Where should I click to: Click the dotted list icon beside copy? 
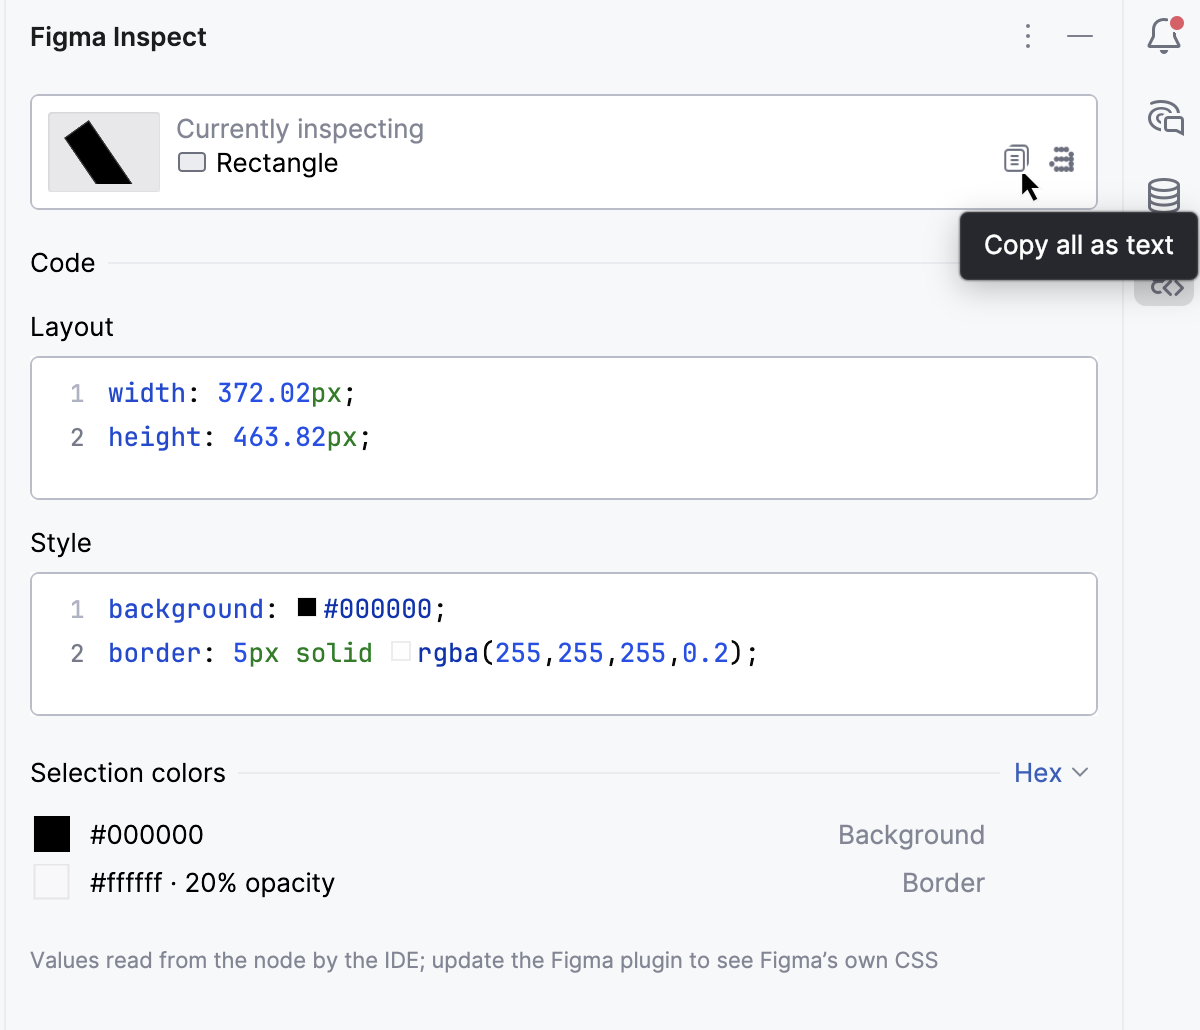pos(1062,159)
